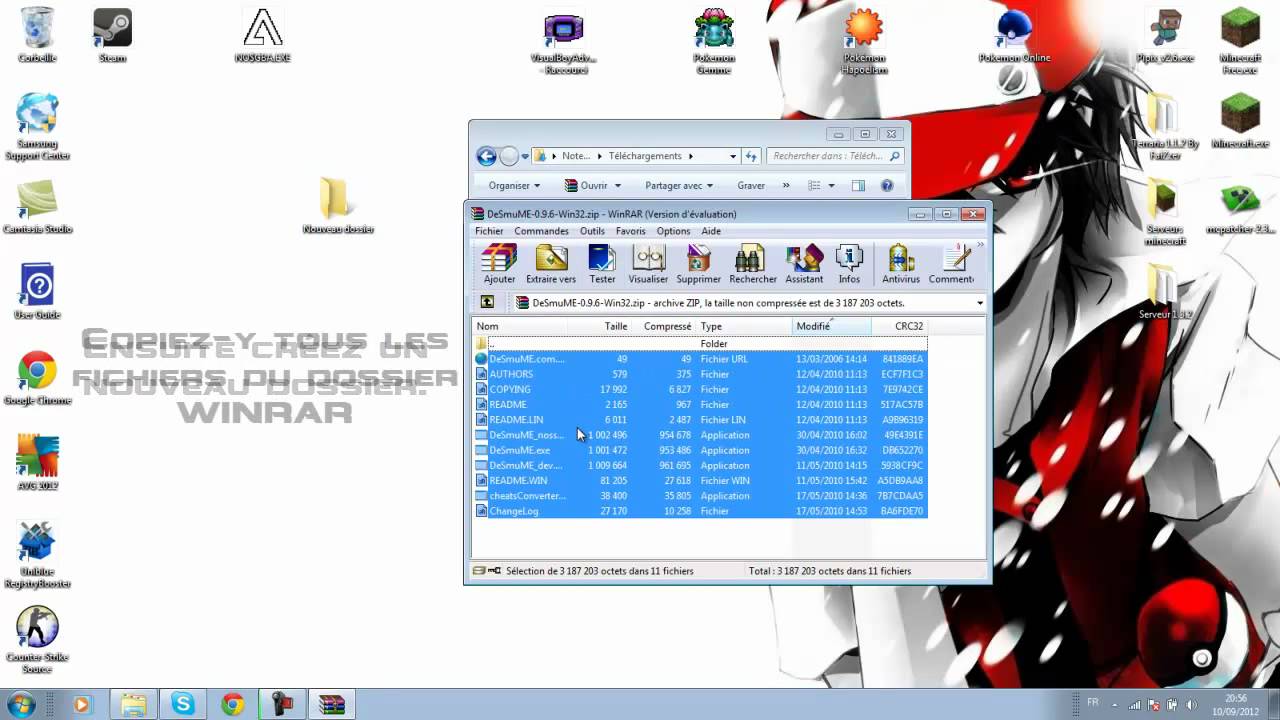Open the Partager avec dropdown in Explorer
1280x720 pixels.
[x=679, y=186]
